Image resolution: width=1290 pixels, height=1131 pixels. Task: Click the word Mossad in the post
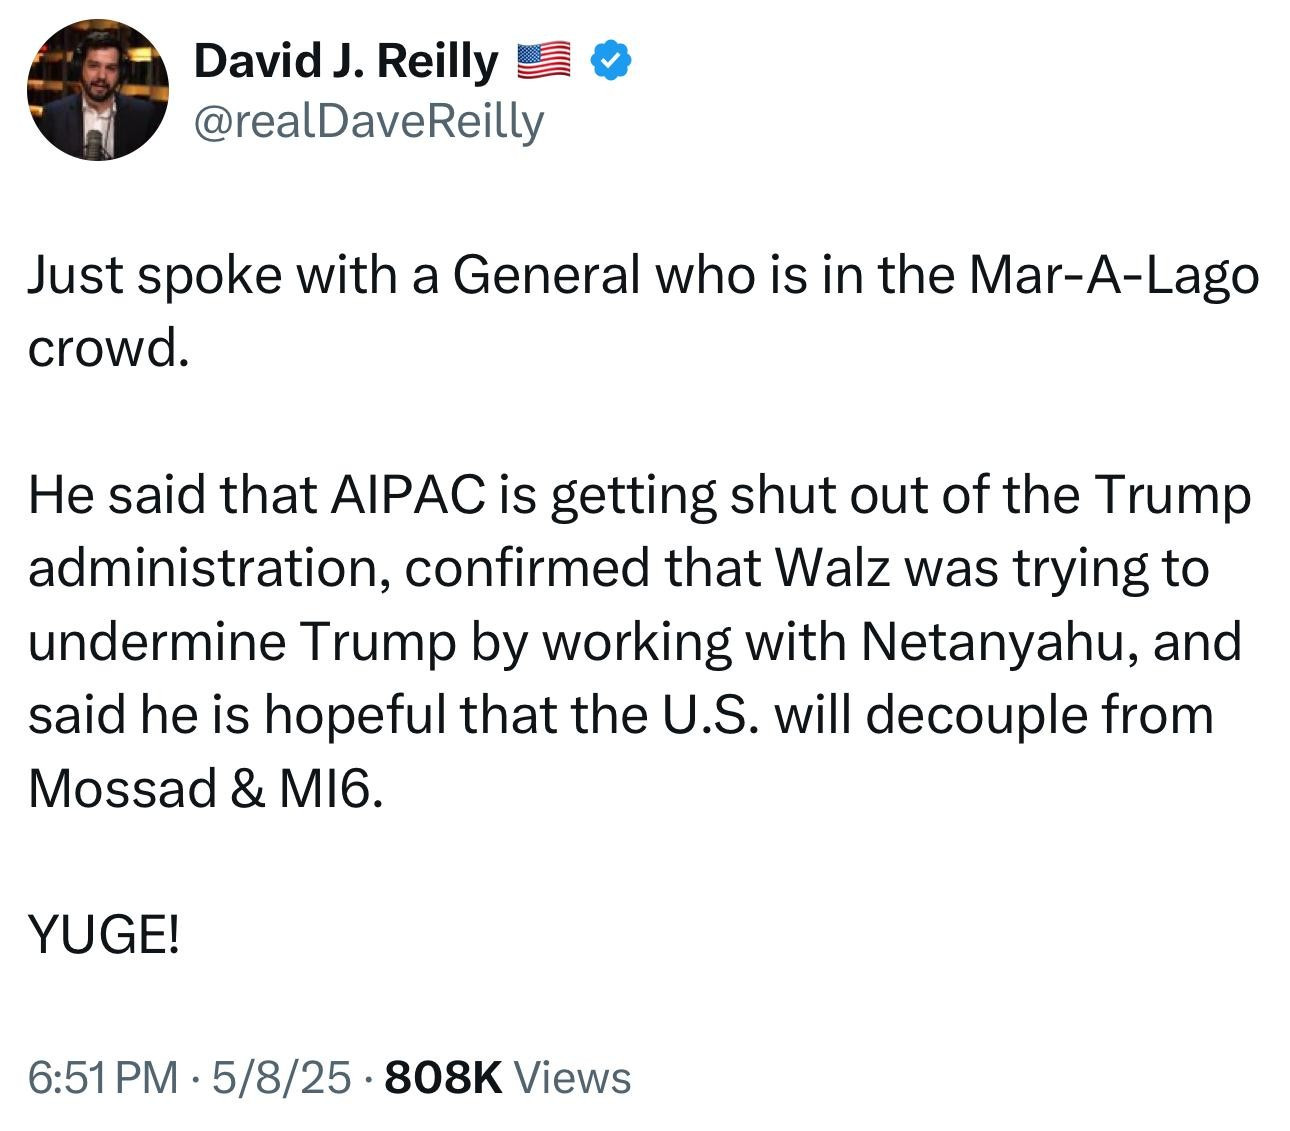[121, 787]
